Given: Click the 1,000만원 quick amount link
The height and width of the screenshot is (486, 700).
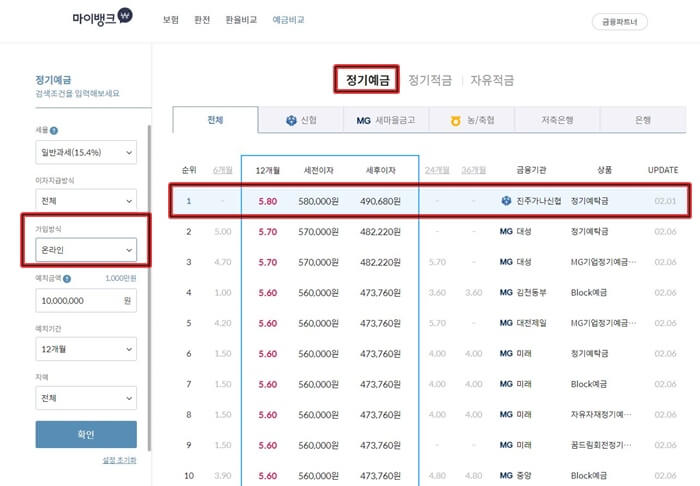Looking at the screenshot, I should [x=121, y=278].
